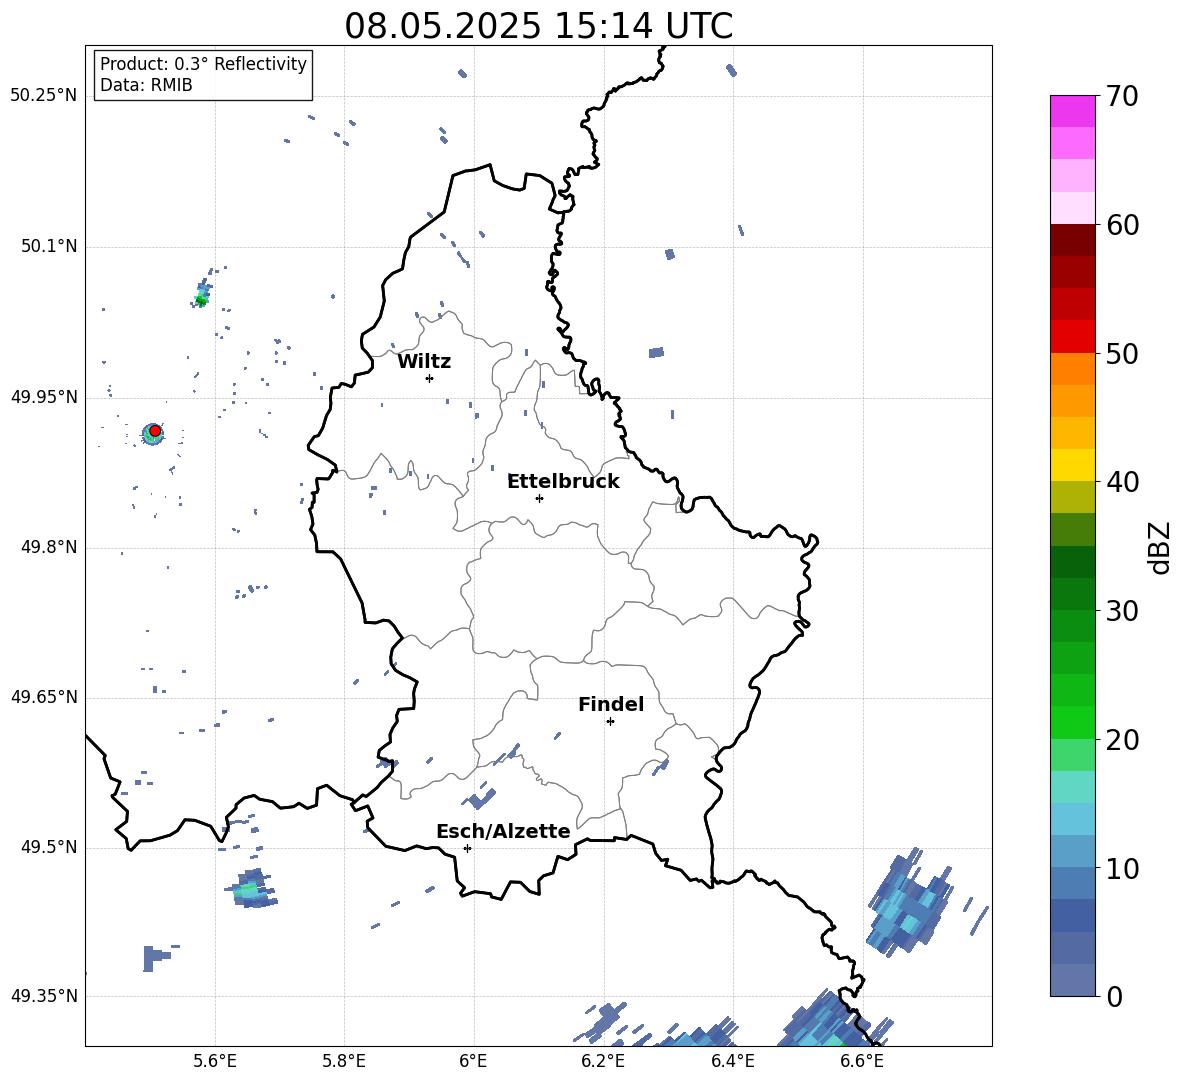
Task: Click the Wiltz location cross marker
Action: tap(430, 378)
